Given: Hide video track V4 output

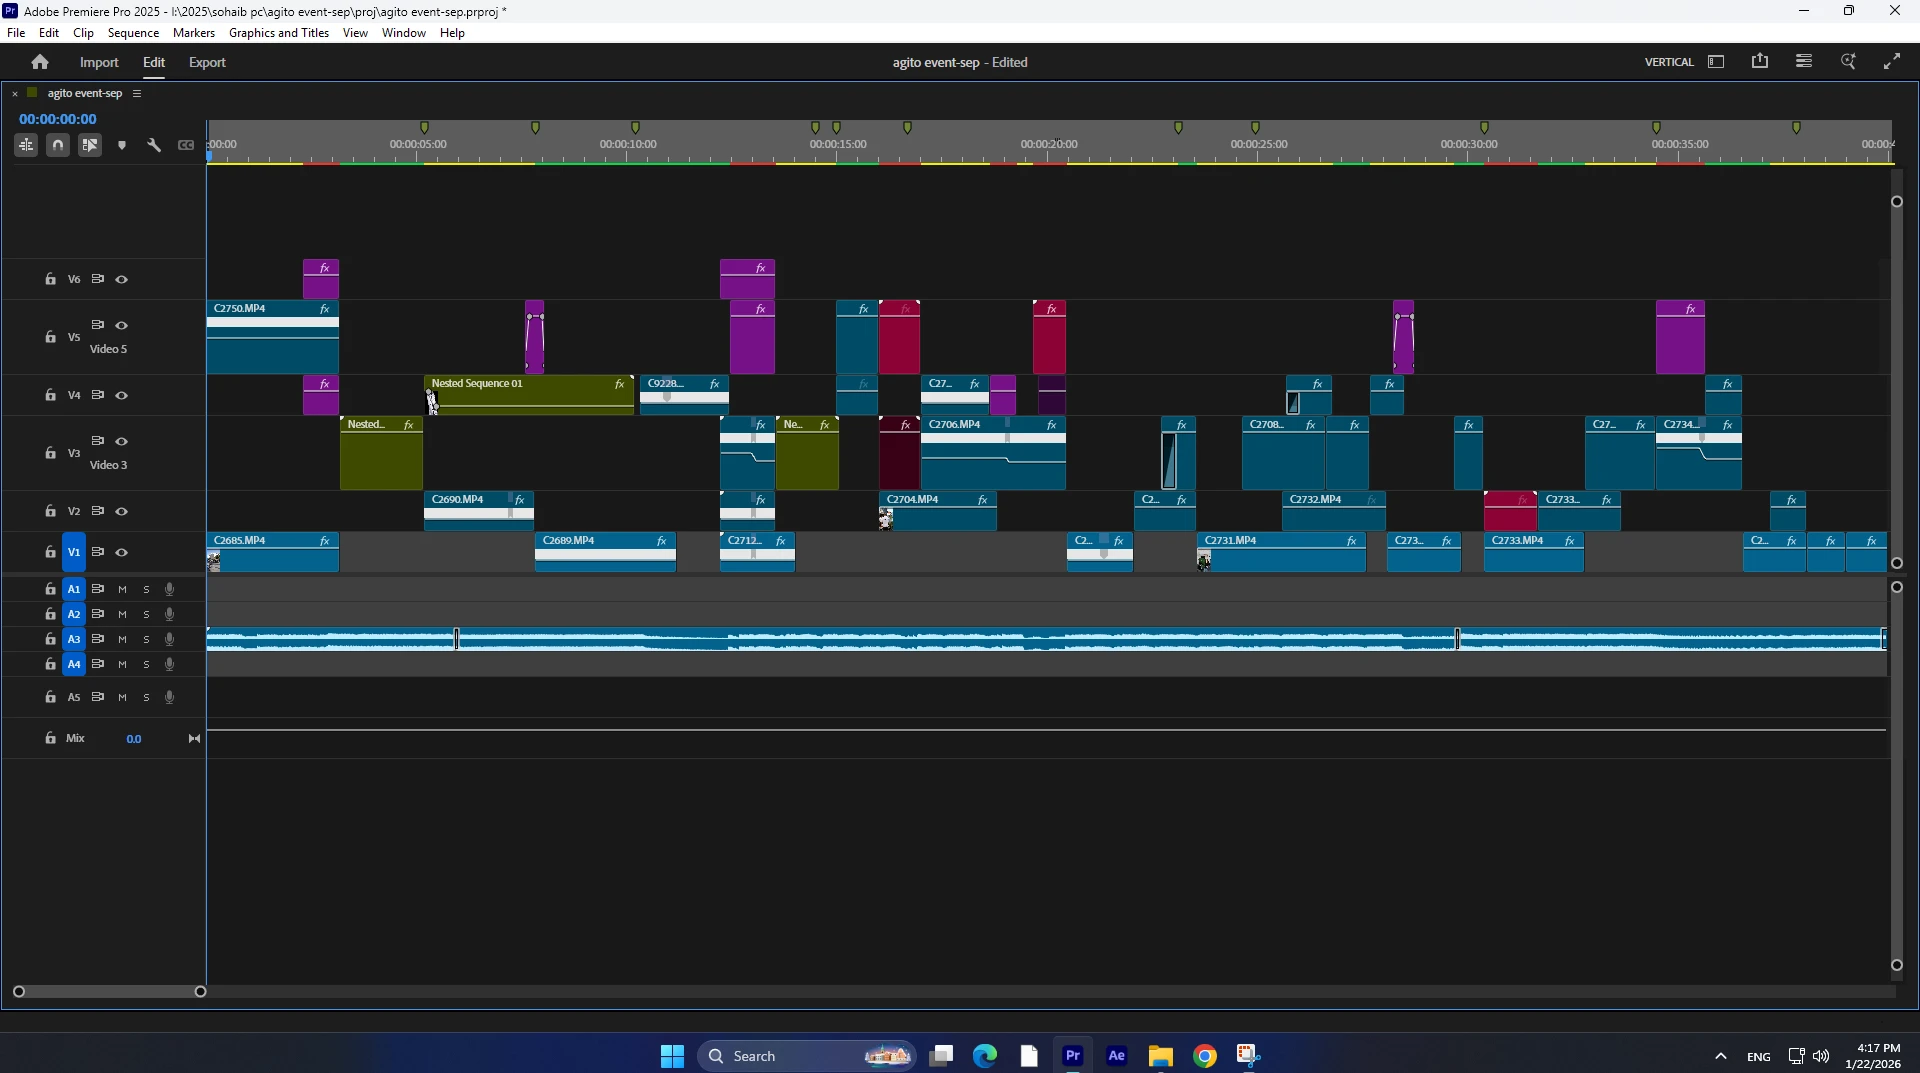Looking at the screenshot, I should click(x=122, y=395).
